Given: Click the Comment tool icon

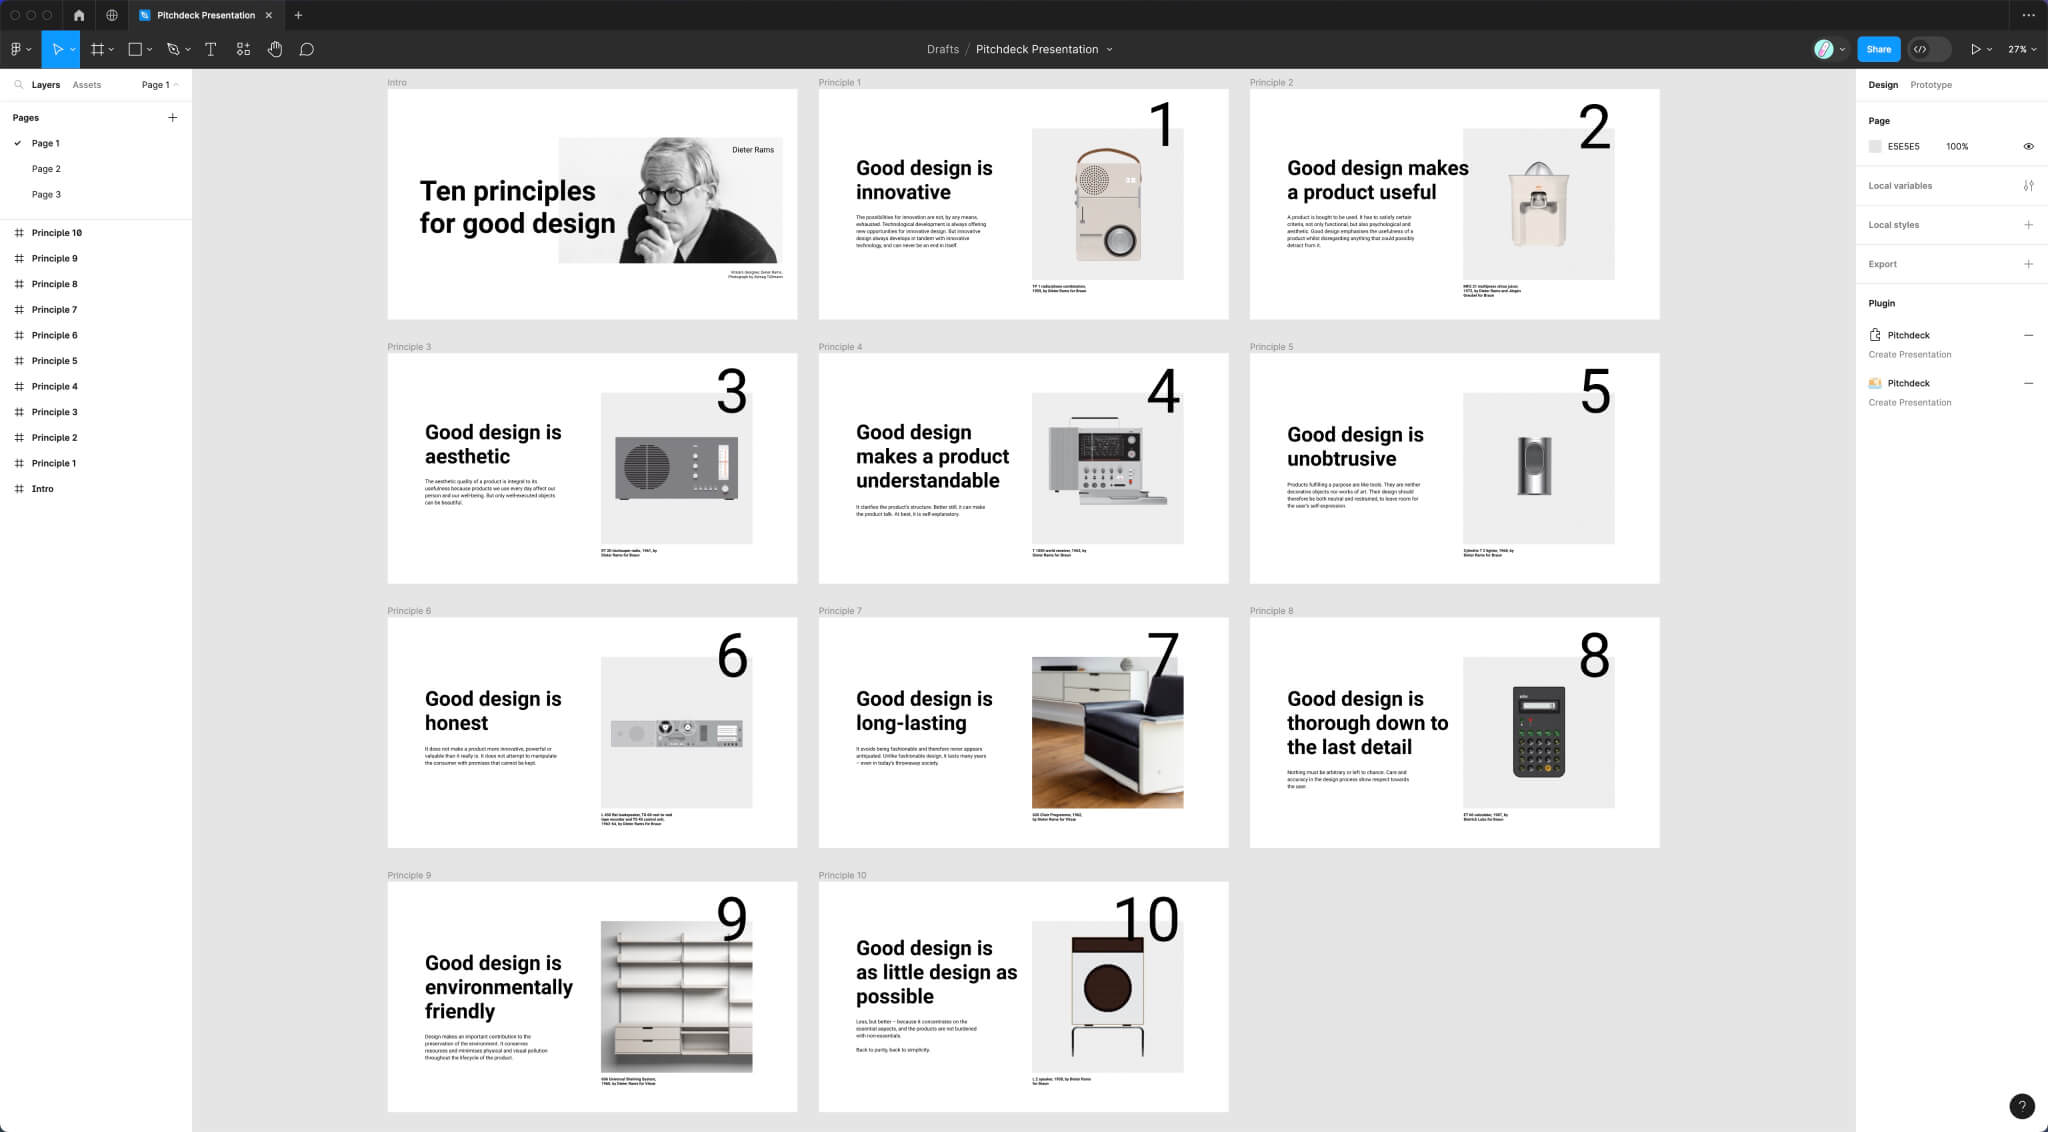Looking at the screenshot, I should pyautogui.click(x=307, y=49).
